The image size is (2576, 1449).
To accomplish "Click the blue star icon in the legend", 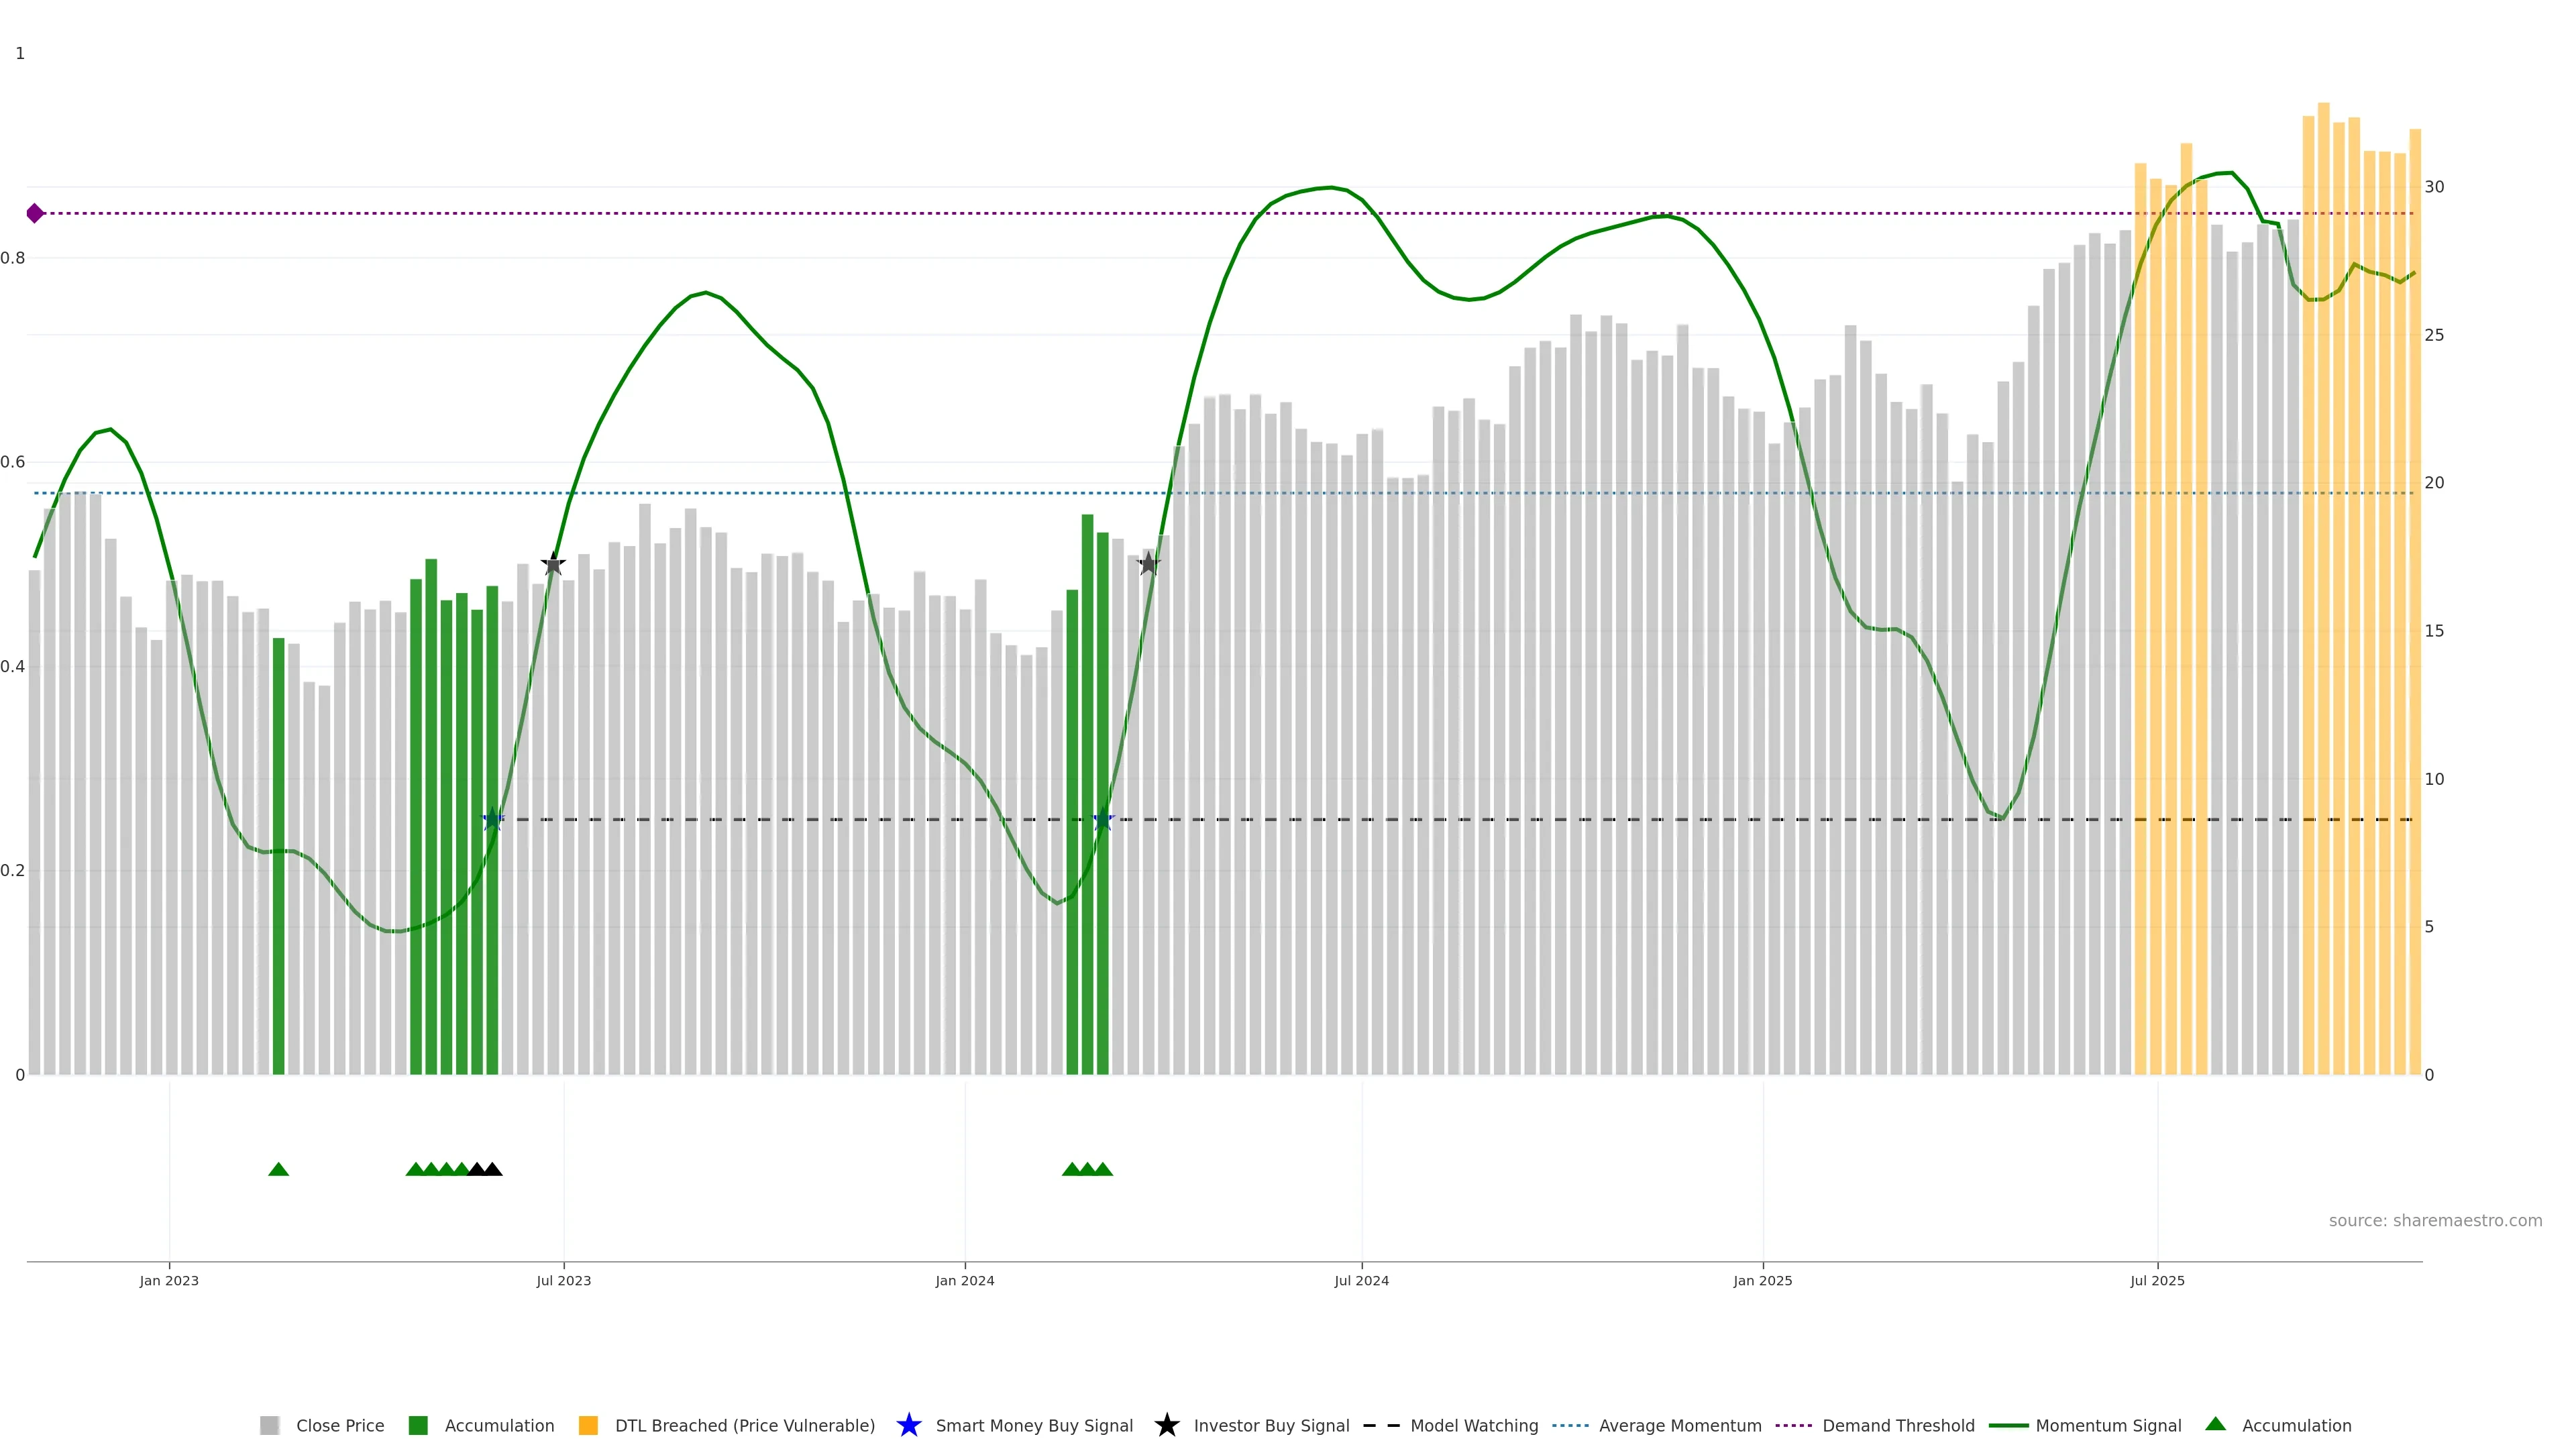I will tap(908, 1425).
